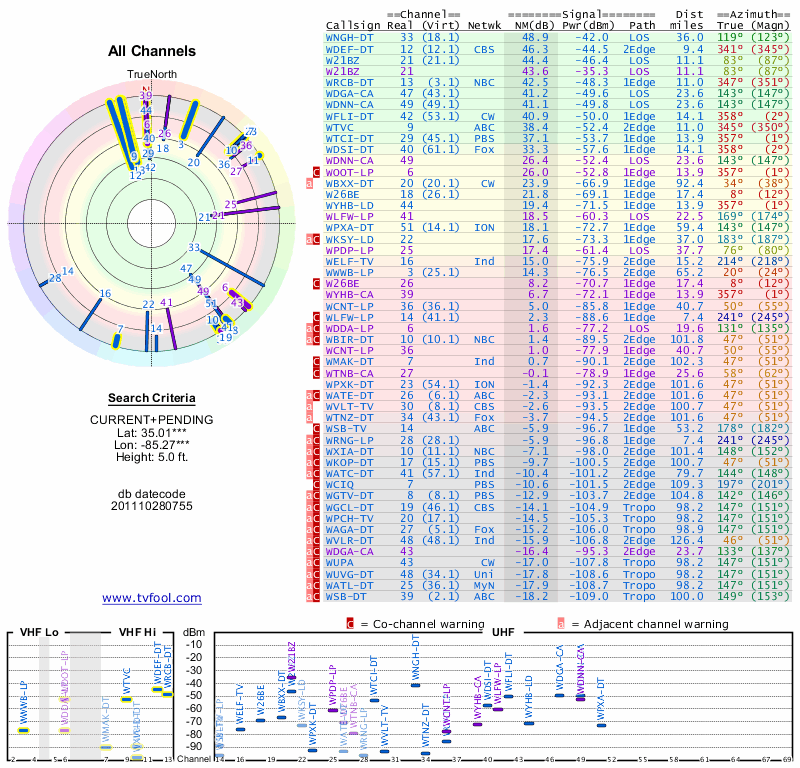Click the Lon: -85.27*** value
Viewport: 800px width, 768px height.
point(152,445)
